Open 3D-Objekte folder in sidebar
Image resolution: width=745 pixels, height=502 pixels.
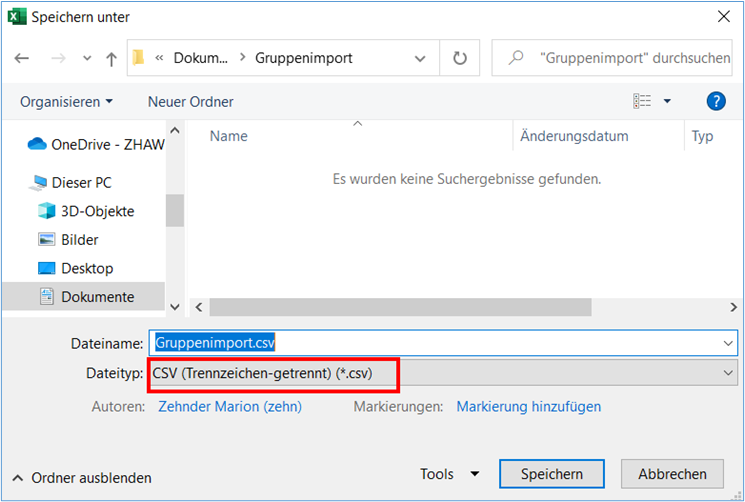[x=97, y=211]
